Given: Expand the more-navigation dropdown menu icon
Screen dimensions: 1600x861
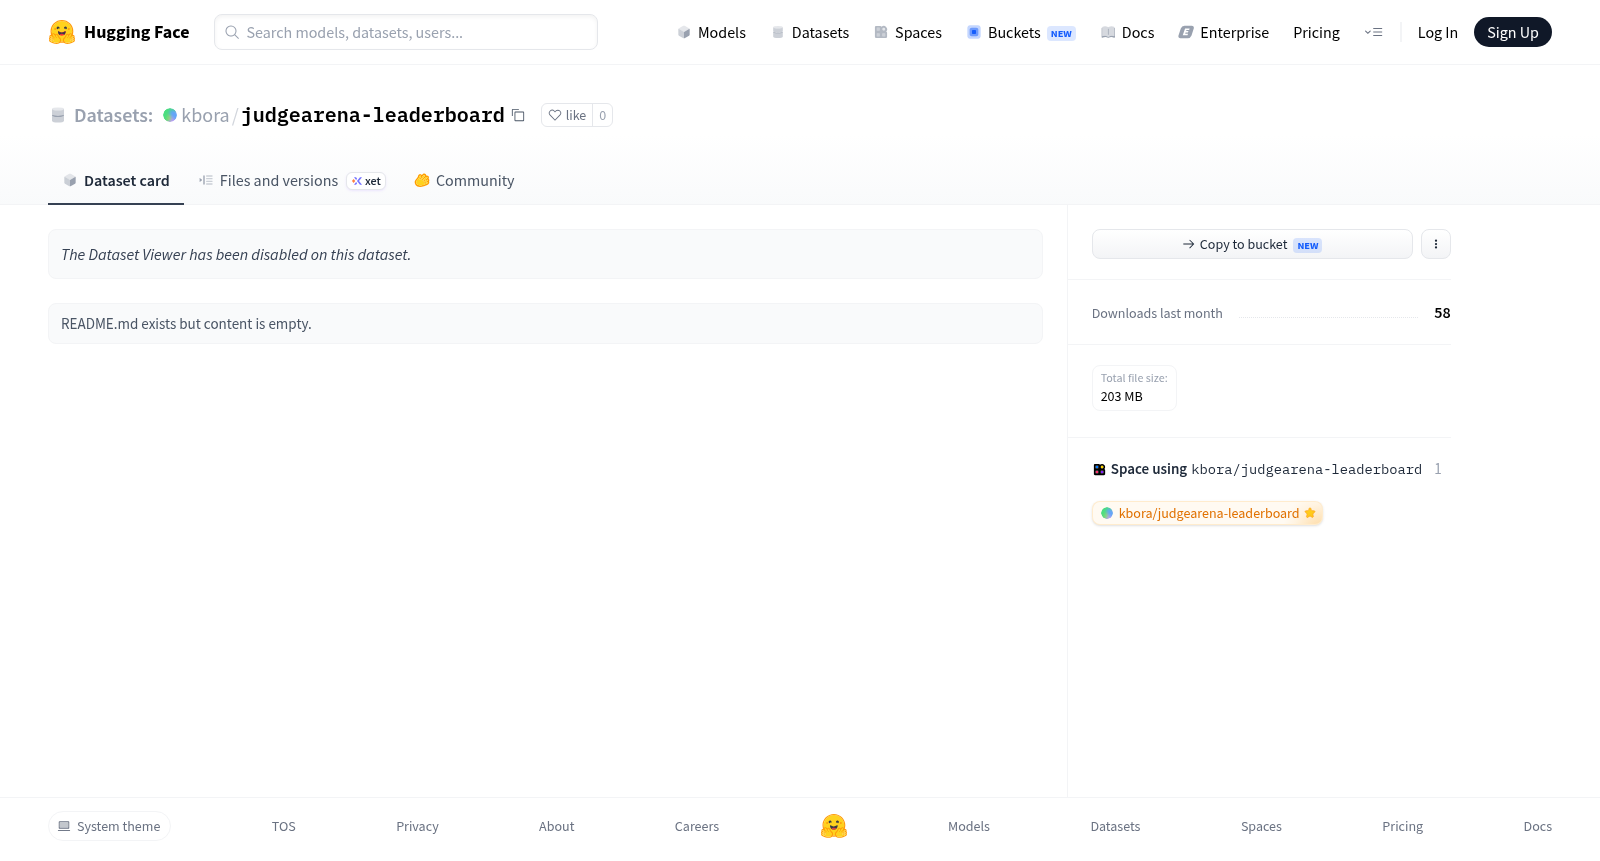Looking at the screenshot, I should (x=1373, y=32).
